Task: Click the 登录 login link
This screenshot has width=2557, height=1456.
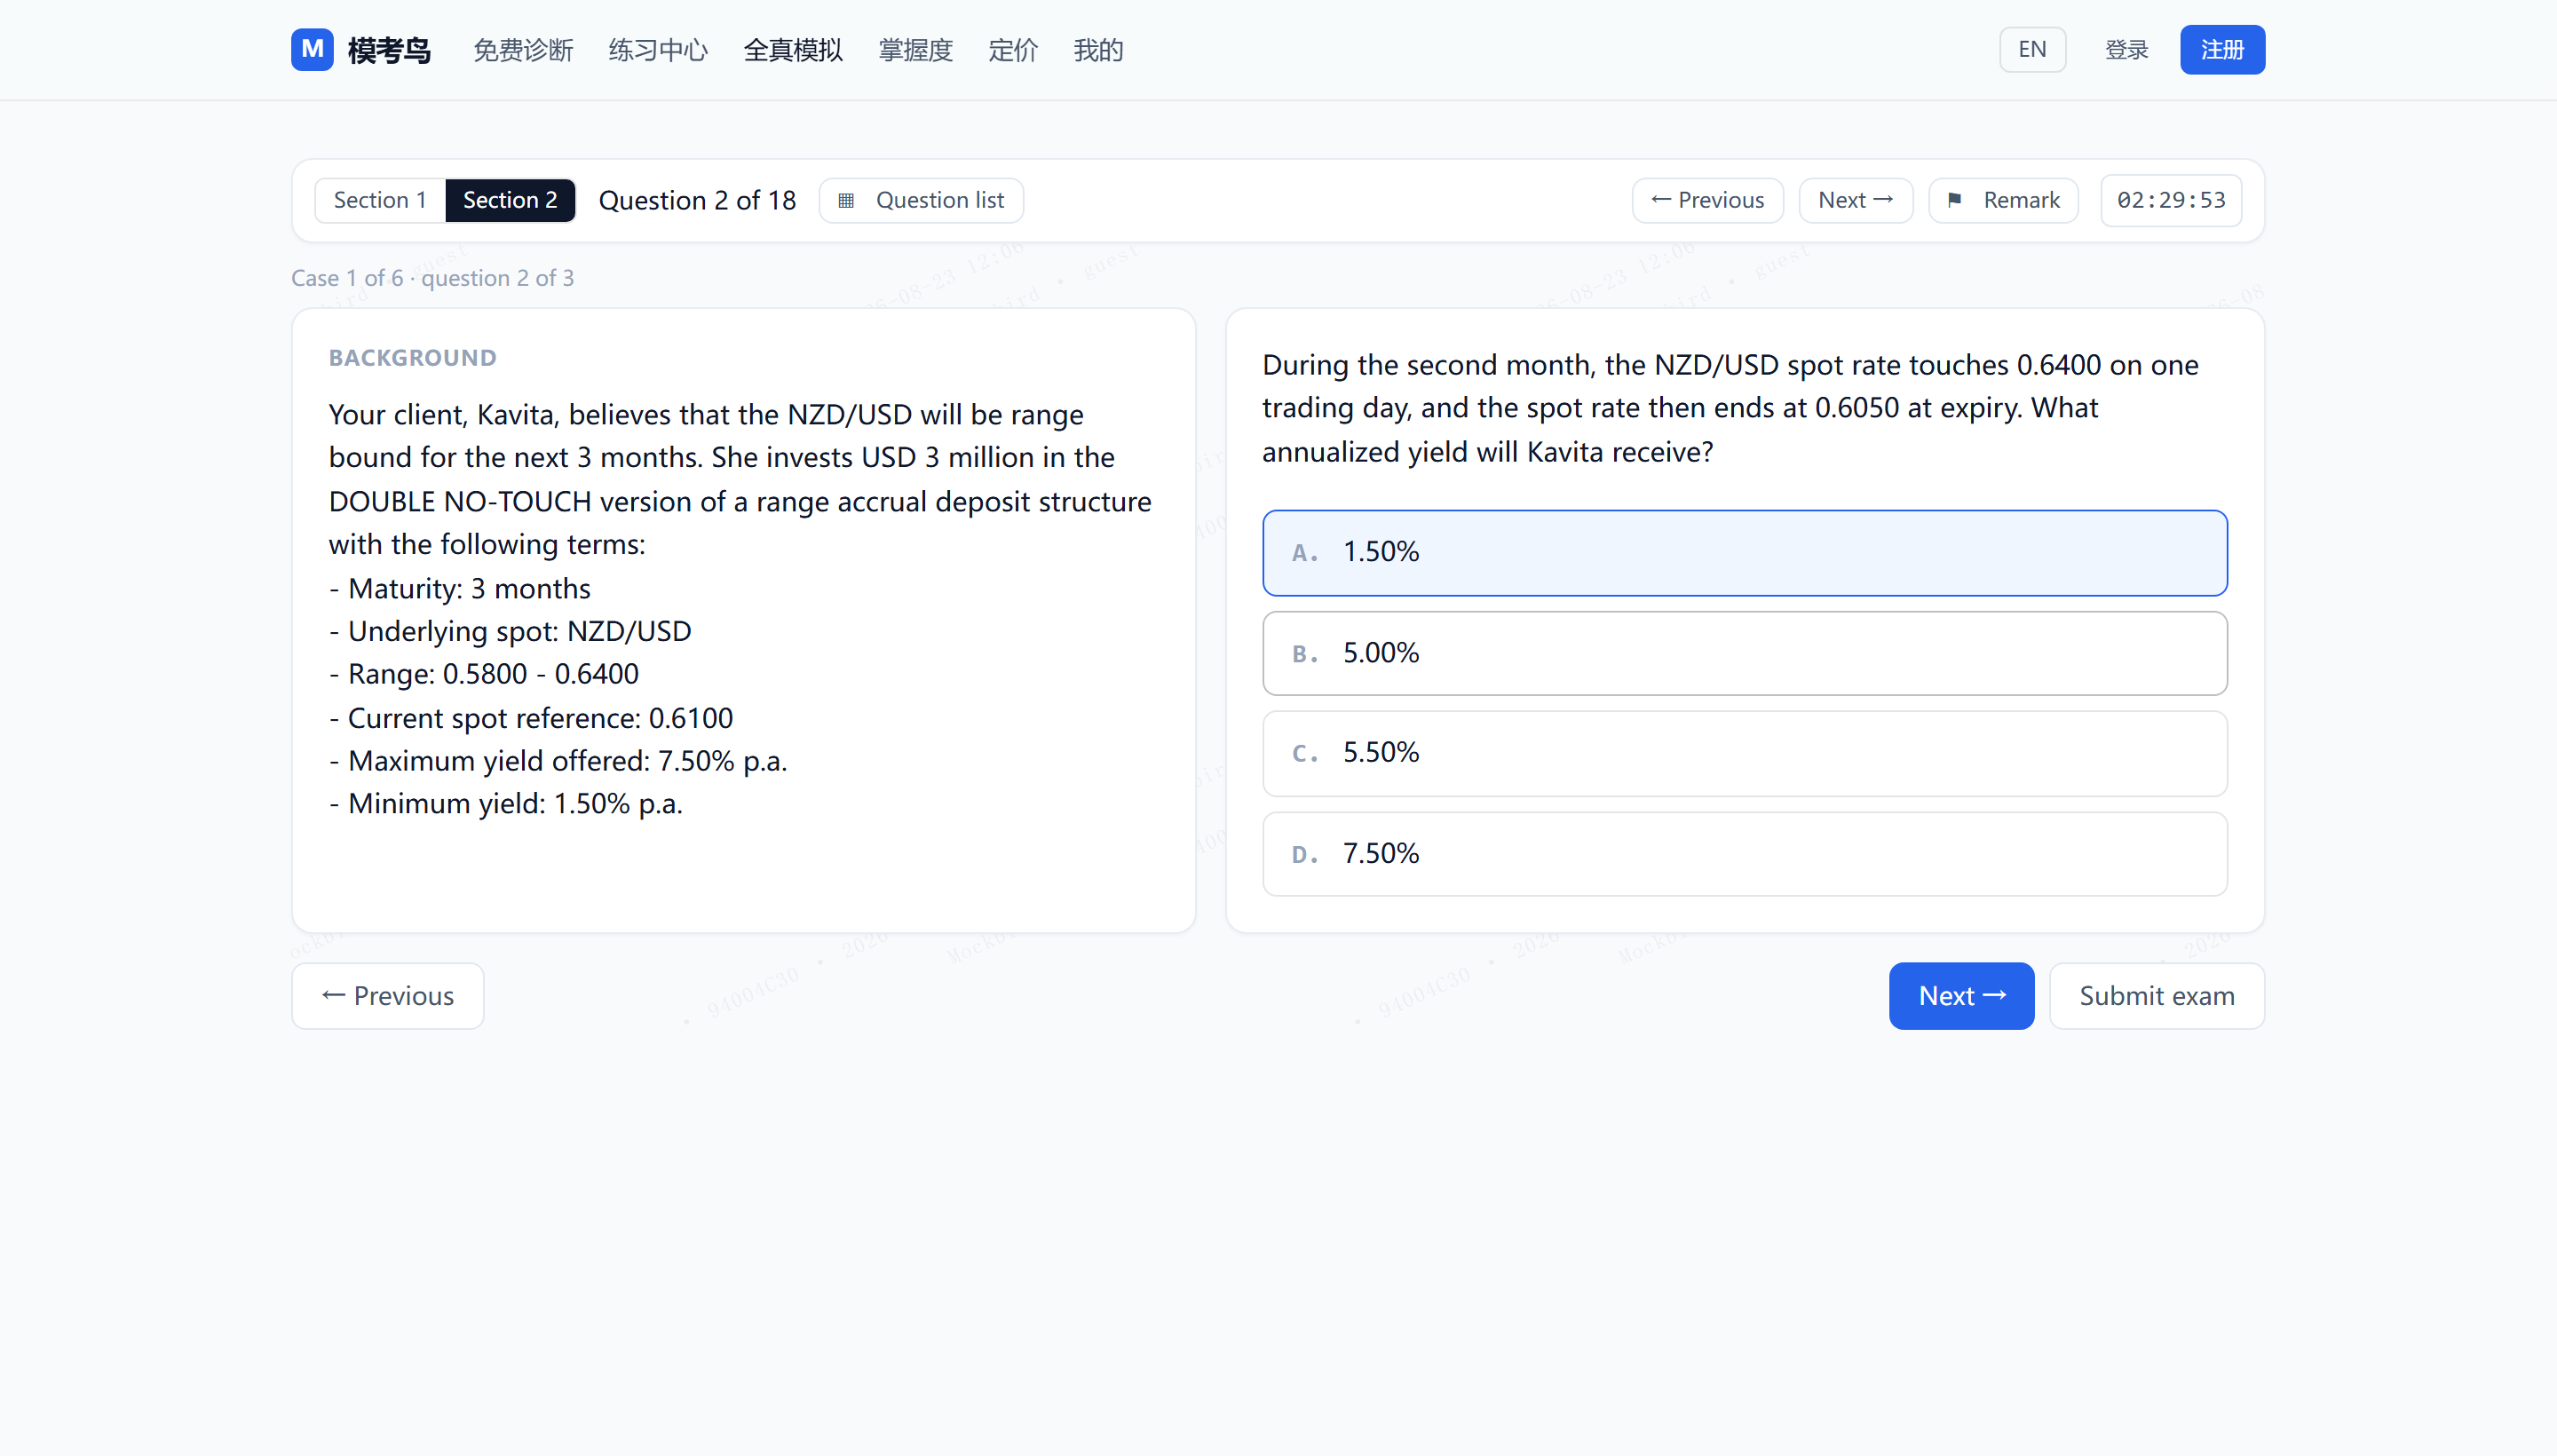Action: 2126,49
